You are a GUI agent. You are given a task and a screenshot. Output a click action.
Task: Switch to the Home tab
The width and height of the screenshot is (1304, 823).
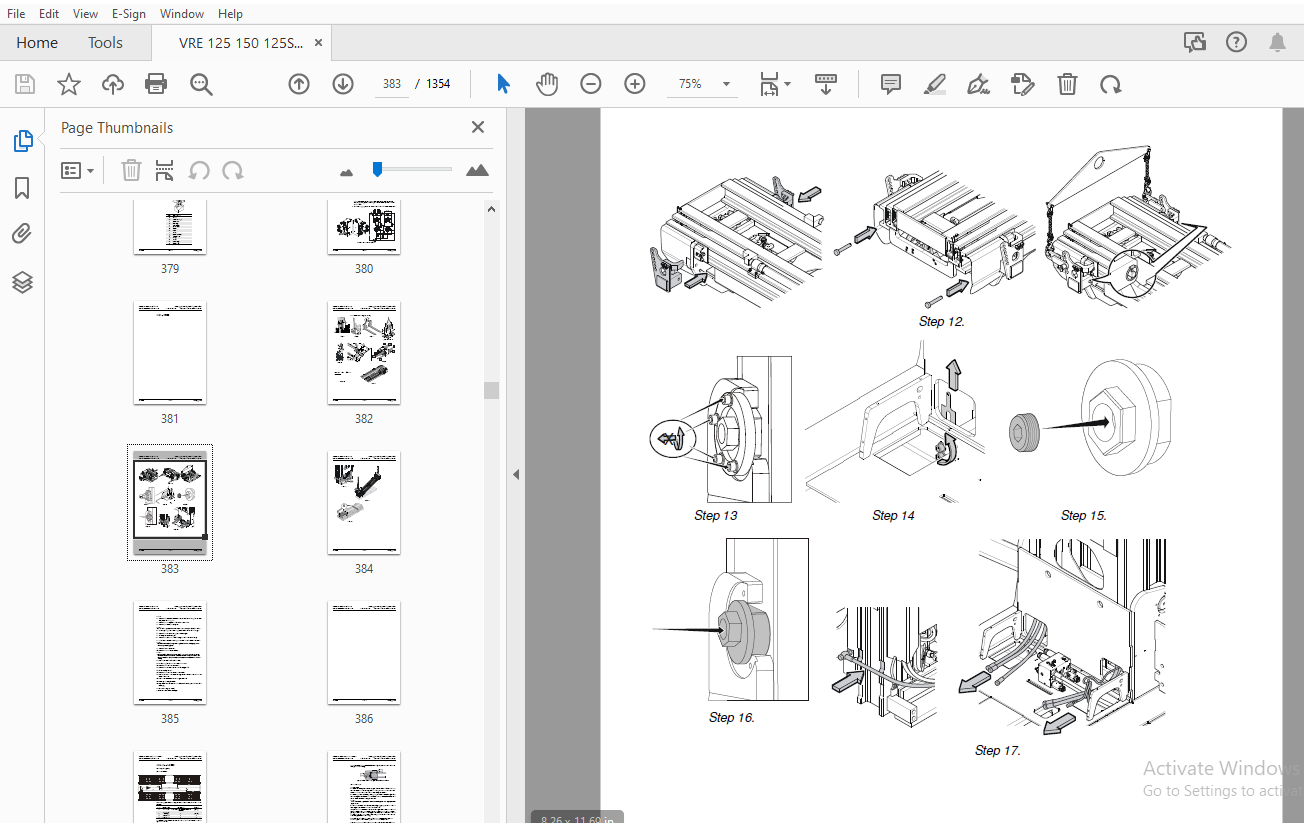point(37,42)
